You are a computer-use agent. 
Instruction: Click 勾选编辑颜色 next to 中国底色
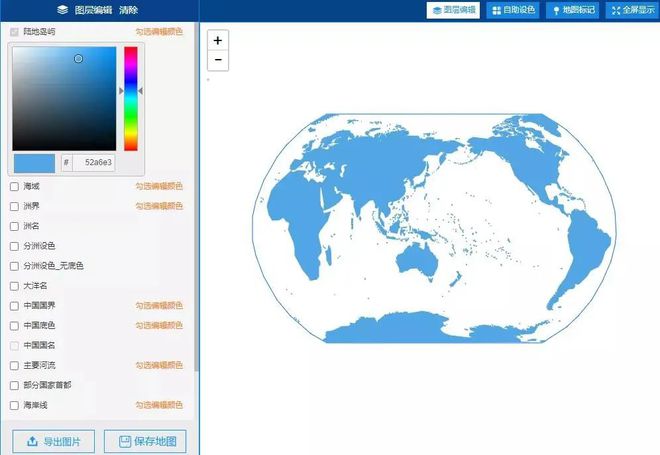pyautogui.click(x=159, y=325)
